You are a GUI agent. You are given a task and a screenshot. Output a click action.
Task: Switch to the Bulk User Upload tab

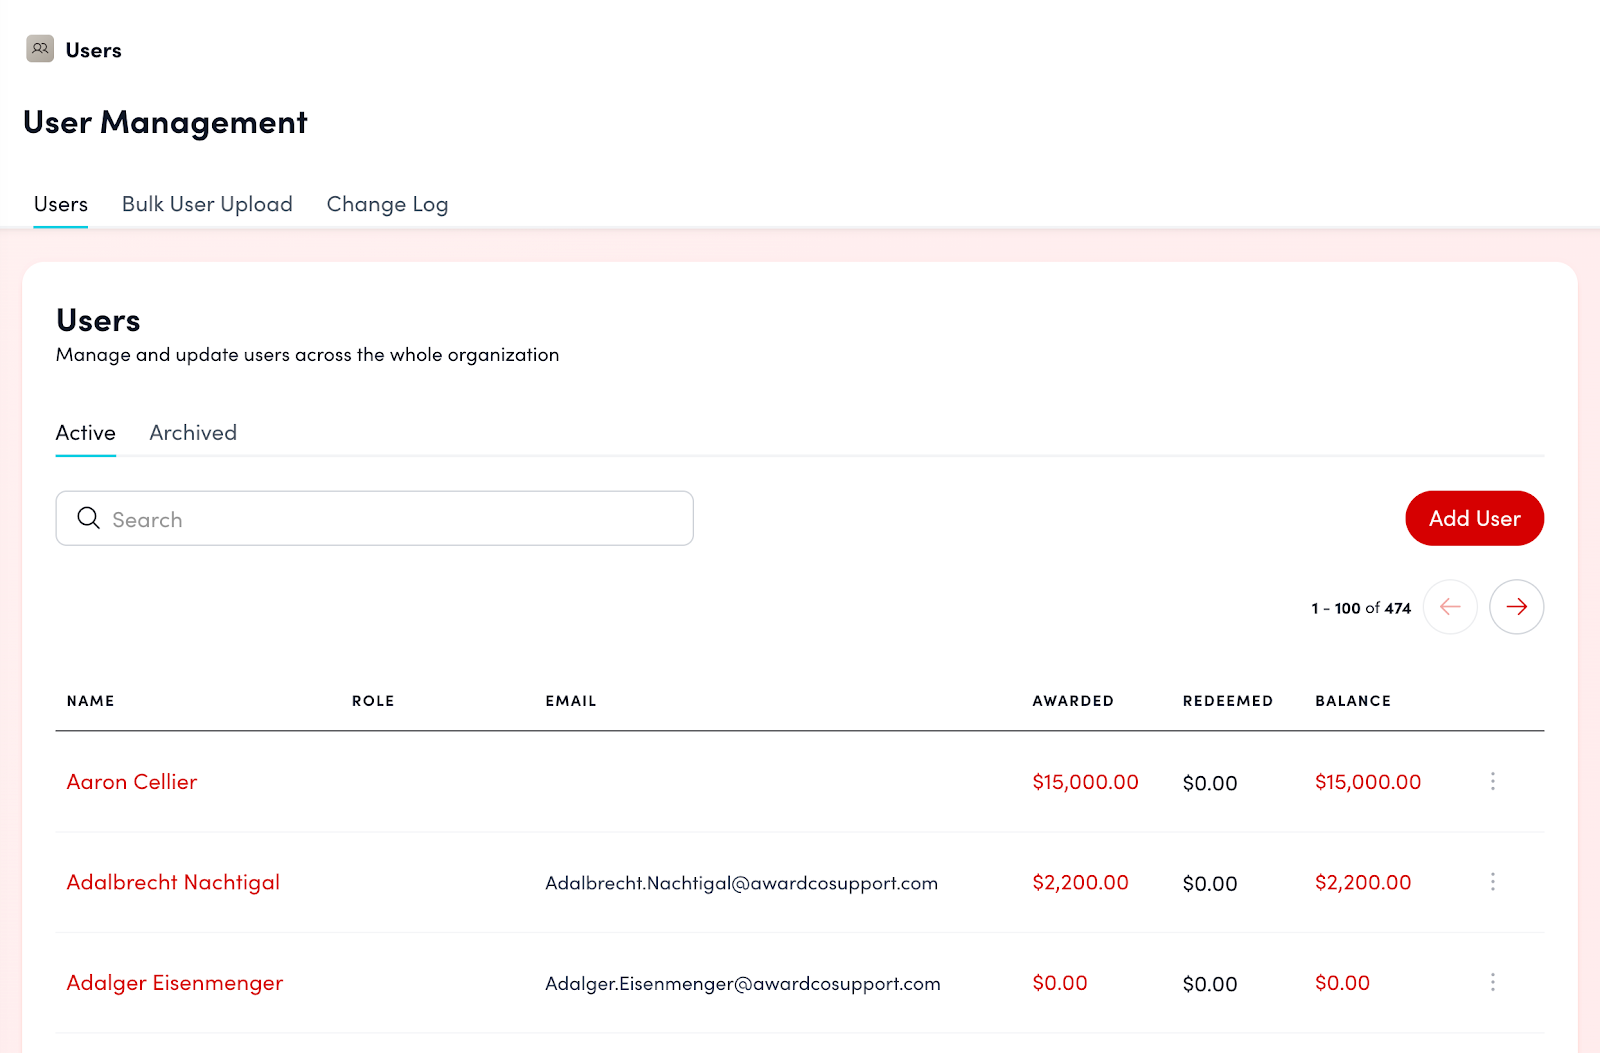tap(207, 204)
